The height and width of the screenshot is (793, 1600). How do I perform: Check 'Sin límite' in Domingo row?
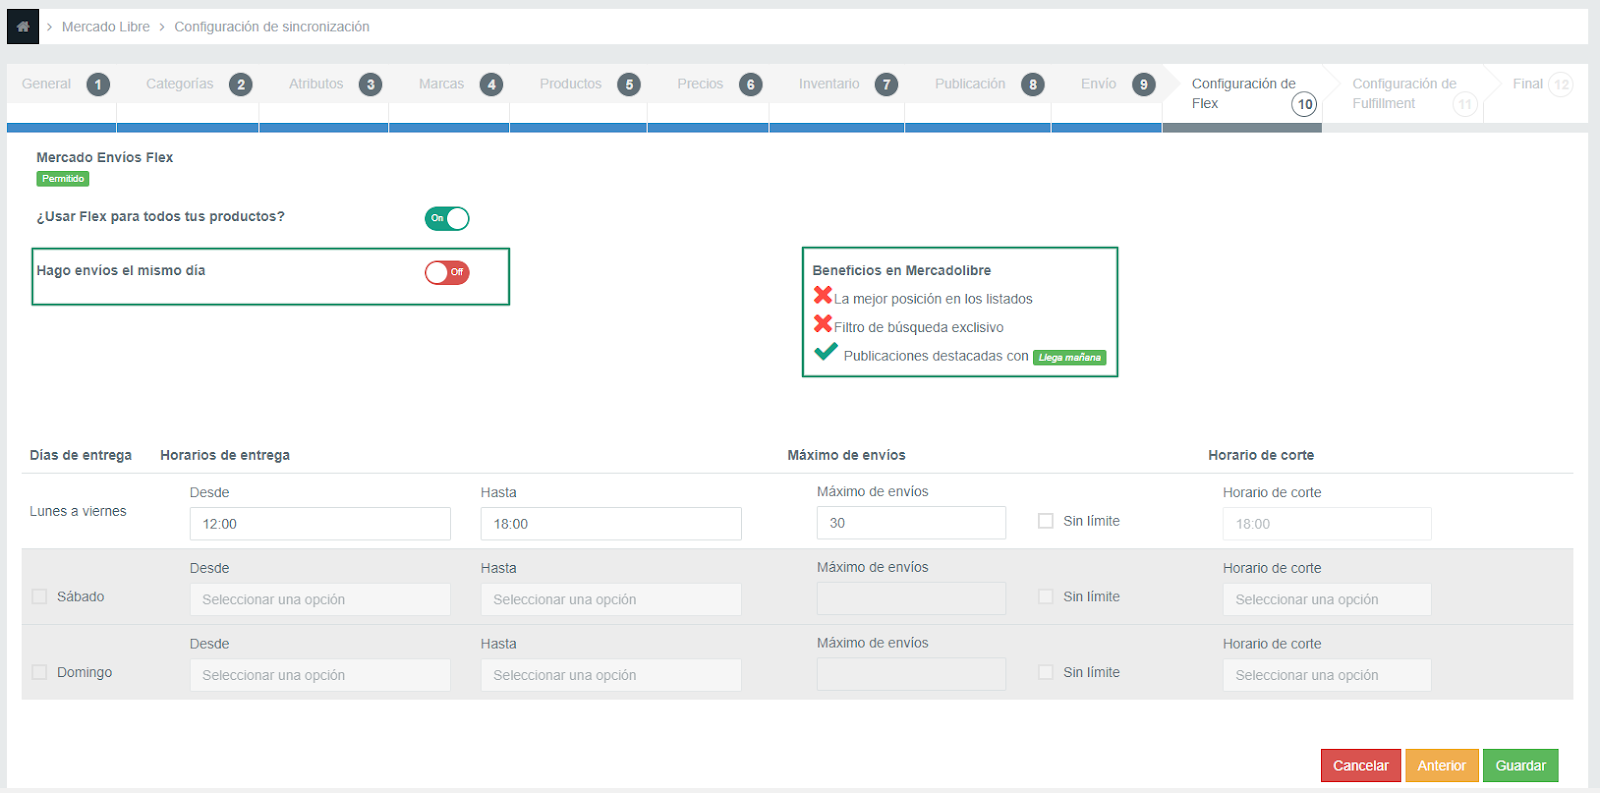(x=1046, y=673)
